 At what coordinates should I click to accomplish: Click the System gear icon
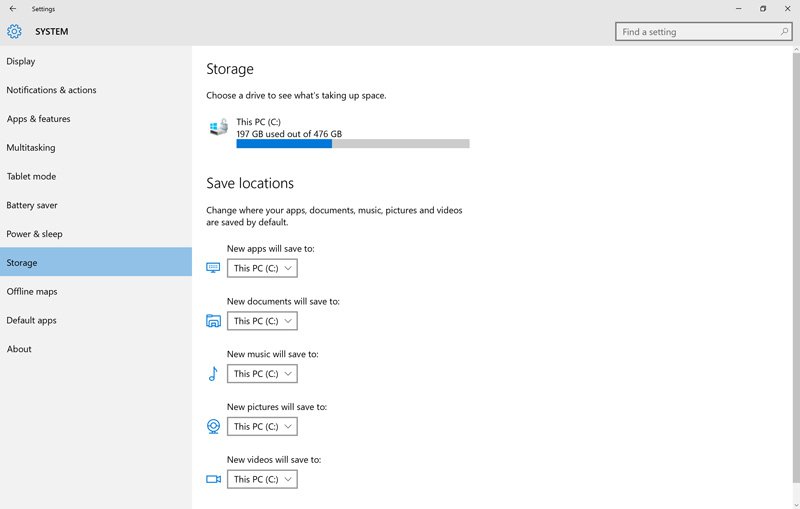(x=14, y=31)
